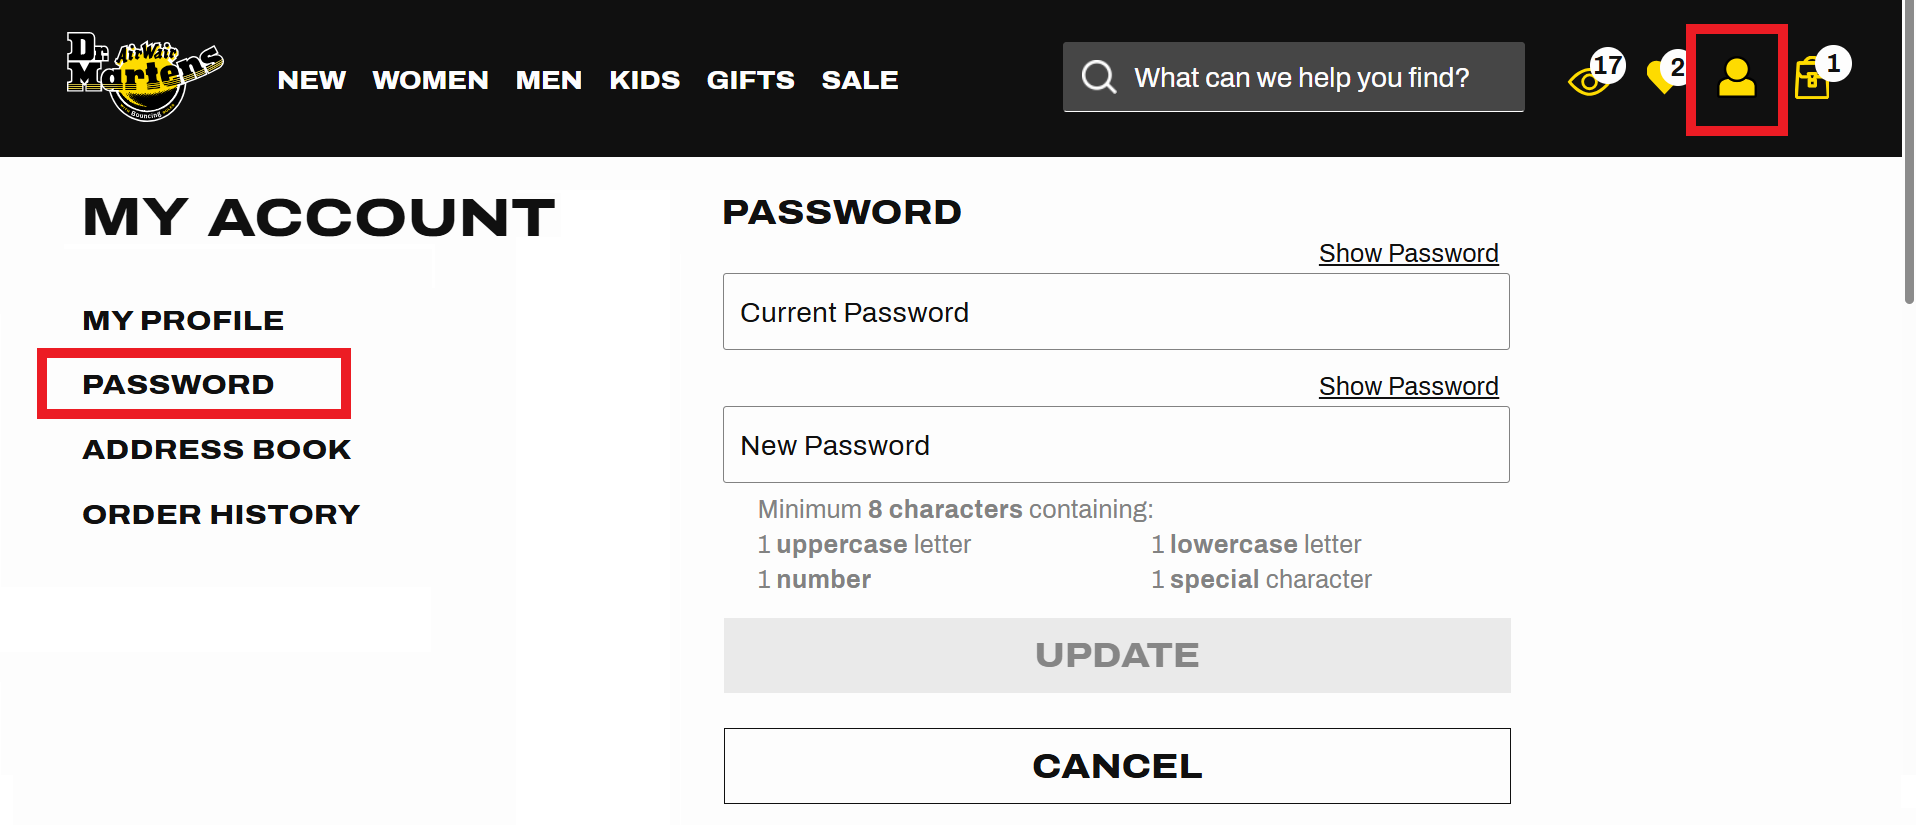
Task: Open the wishlist heart icon
Action: (1662, 77)
